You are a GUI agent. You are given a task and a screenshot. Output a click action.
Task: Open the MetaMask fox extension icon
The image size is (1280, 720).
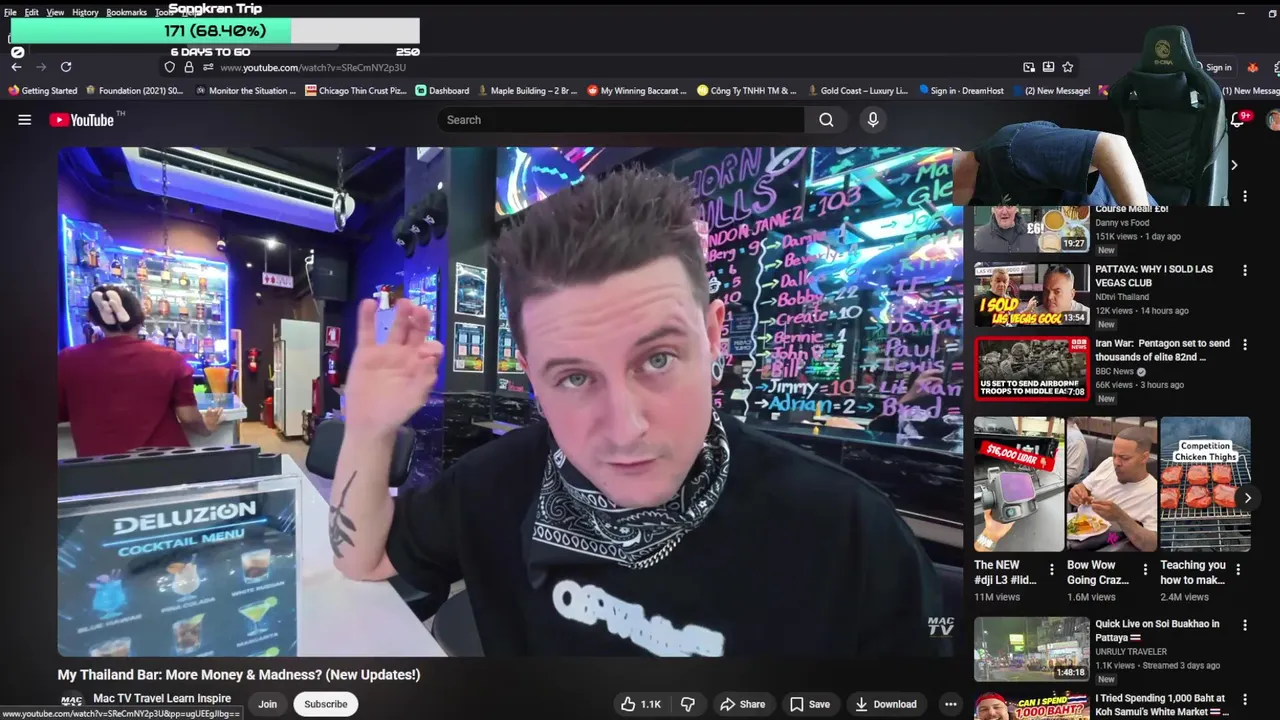[1252, 67]
